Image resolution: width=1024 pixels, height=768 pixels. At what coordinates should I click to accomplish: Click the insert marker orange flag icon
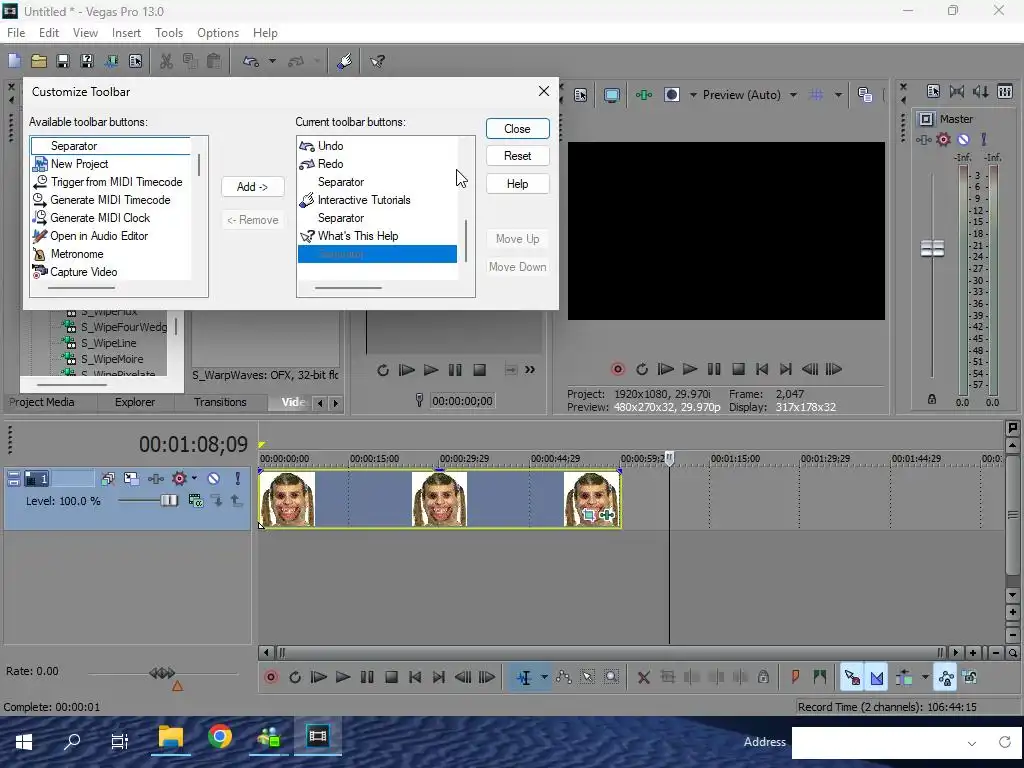pyautogui.click(x=795, y=677)
